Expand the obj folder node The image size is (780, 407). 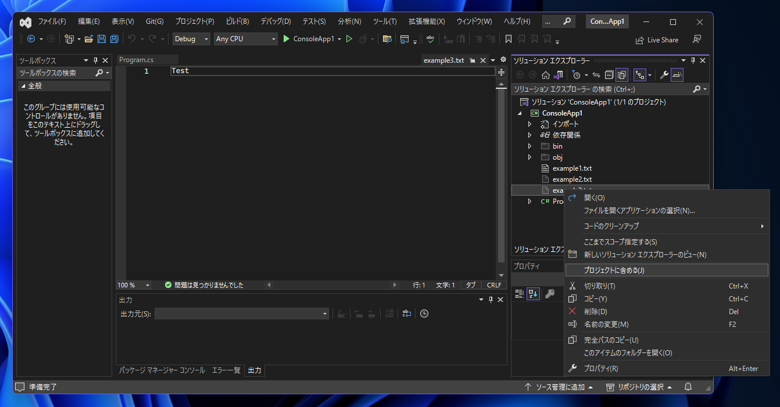point(530,157)
